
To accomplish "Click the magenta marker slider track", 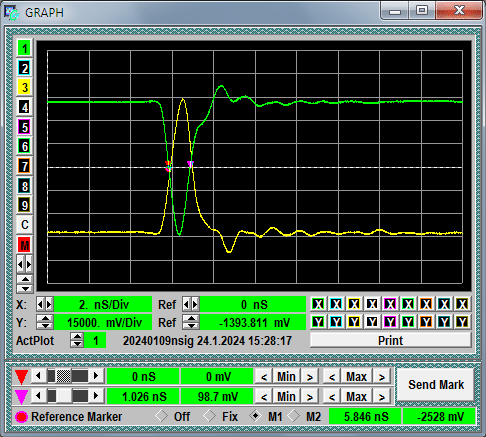I will [x=67, y=396].
